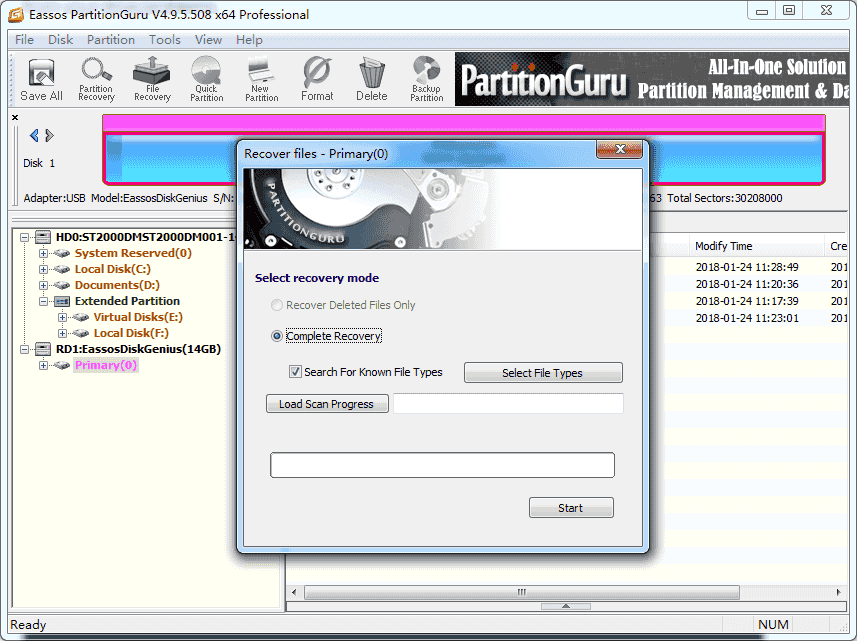Start the recovery with the Start button
This screenshot has height=641, width=857.
point(571,508)
